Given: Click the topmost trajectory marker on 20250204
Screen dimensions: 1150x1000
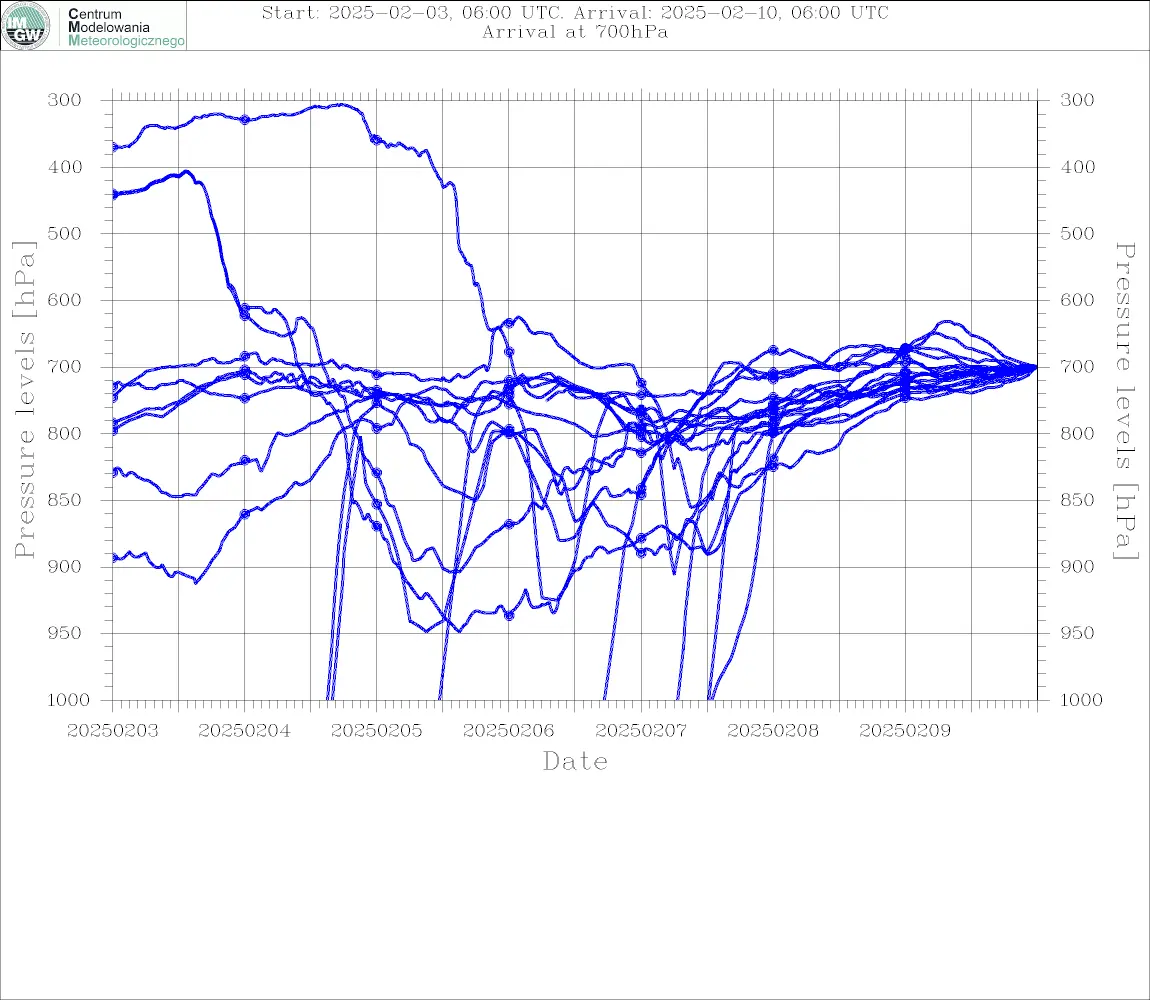Looking at the screenshot, I should tap(245, 120).
